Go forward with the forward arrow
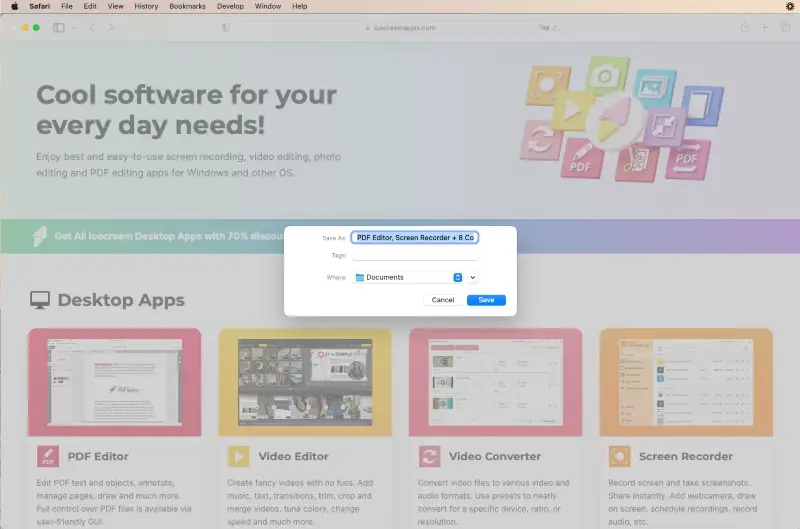 pos(111,28)
